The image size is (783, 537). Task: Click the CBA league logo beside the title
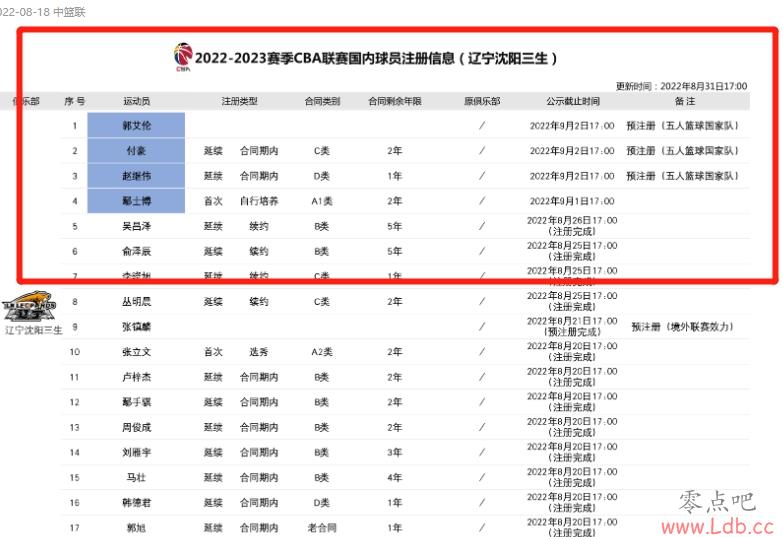click(183, 57)
